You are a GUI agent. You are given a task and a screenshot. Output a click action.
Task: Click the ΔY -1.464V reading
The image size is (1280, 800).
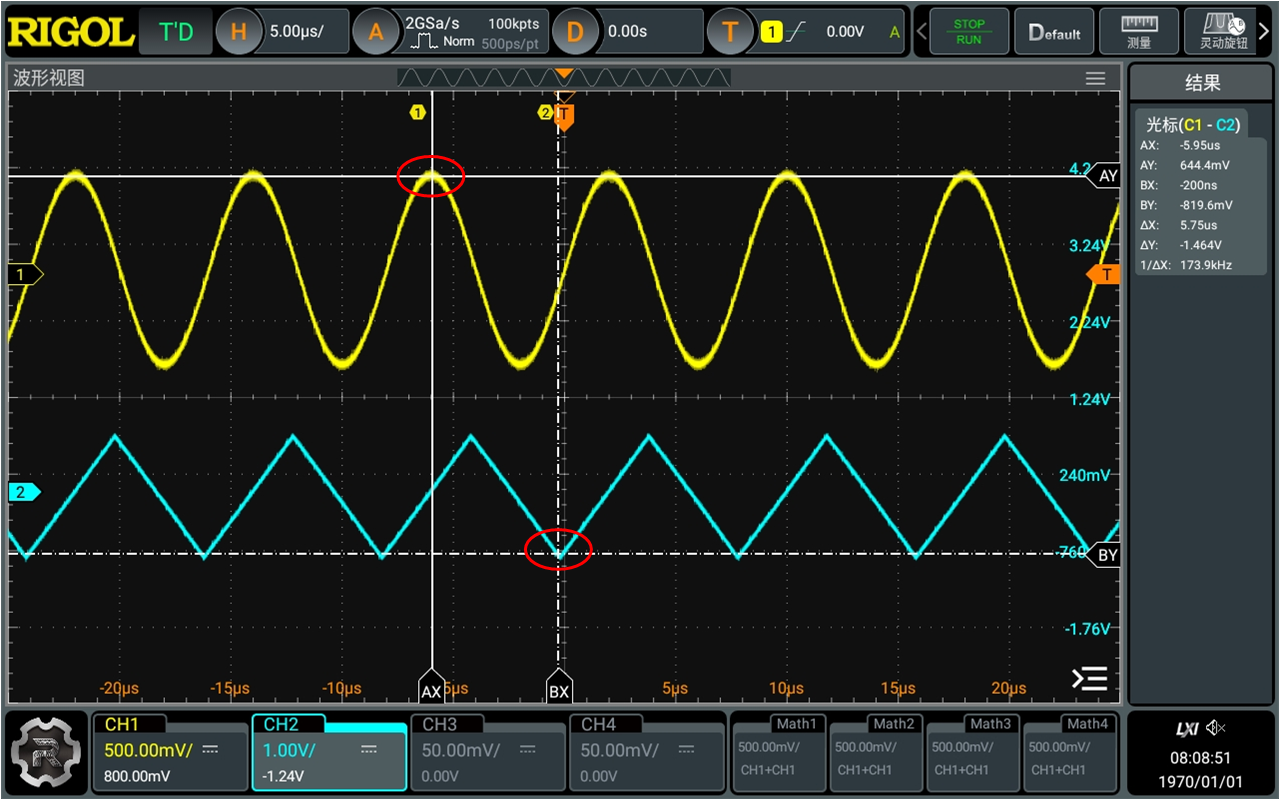click(x=1203, y=245)
